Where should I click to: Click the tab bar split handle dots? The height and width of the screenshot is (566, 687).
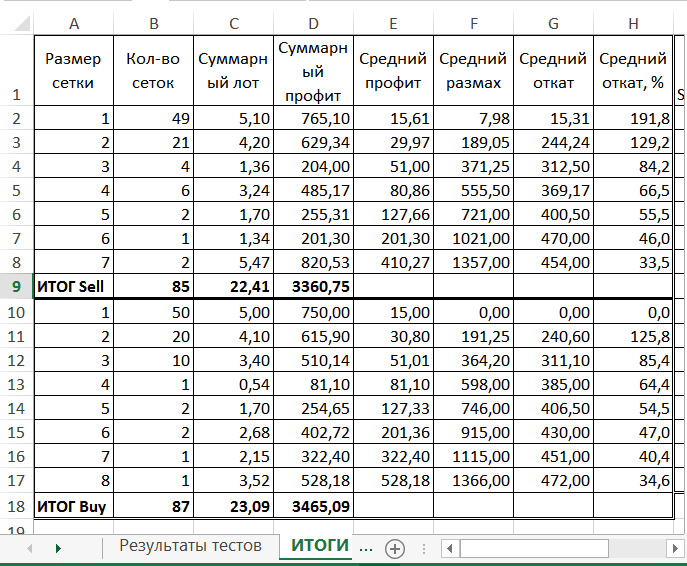coord(424,548)
